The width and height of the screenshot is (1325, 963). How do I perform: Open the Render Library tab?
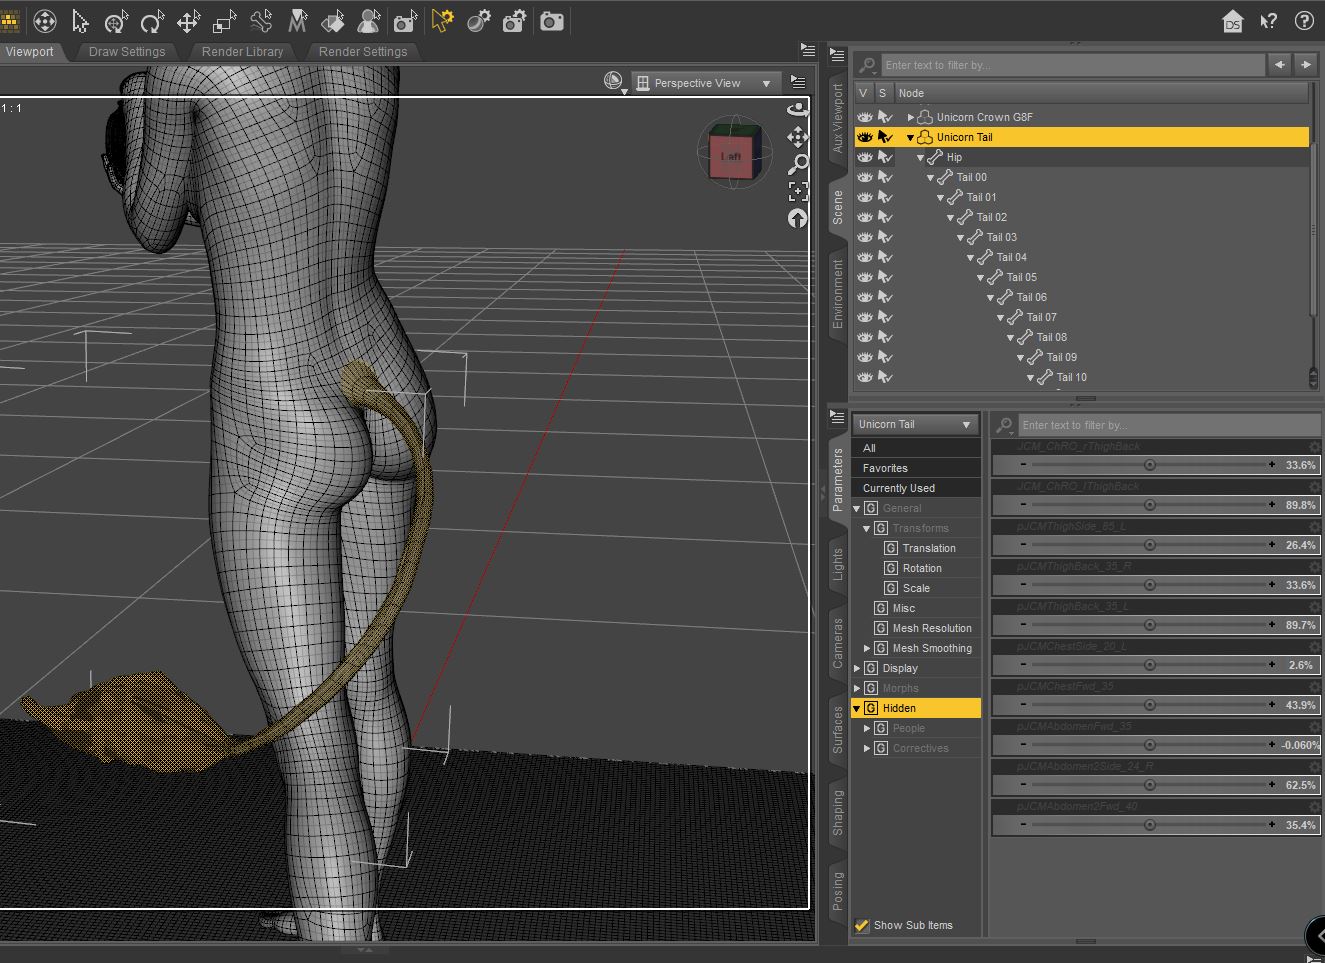click(x=242, y=52)
